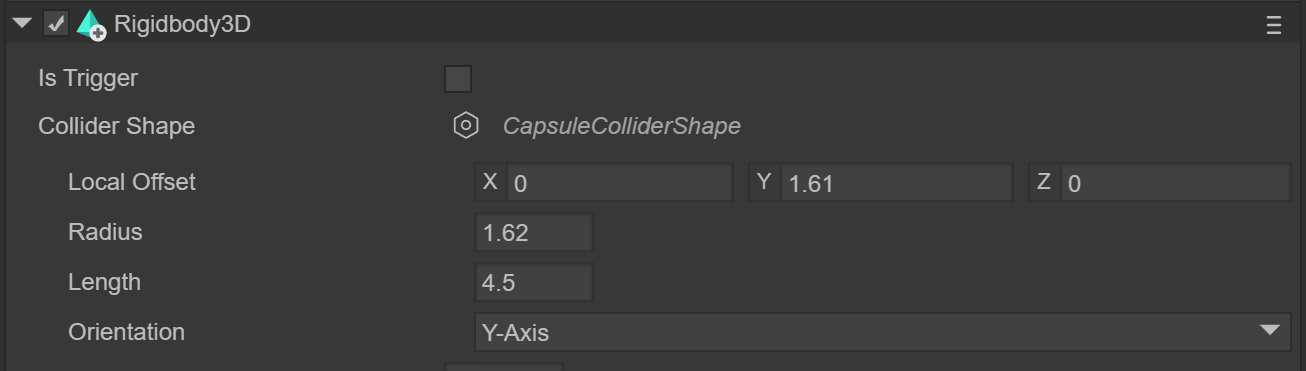Select the Length field showing 4.5
The image size is (1306, 371).
point(534,282)
